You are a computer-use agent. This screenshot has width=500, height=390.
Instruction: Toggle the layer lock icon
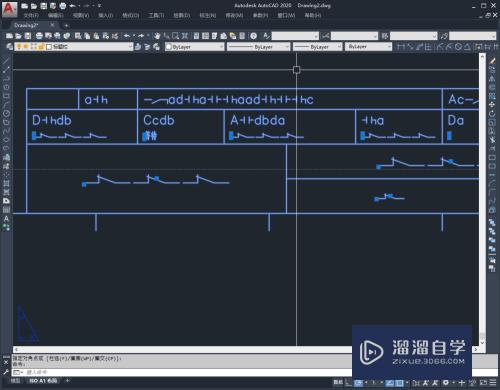41,46
